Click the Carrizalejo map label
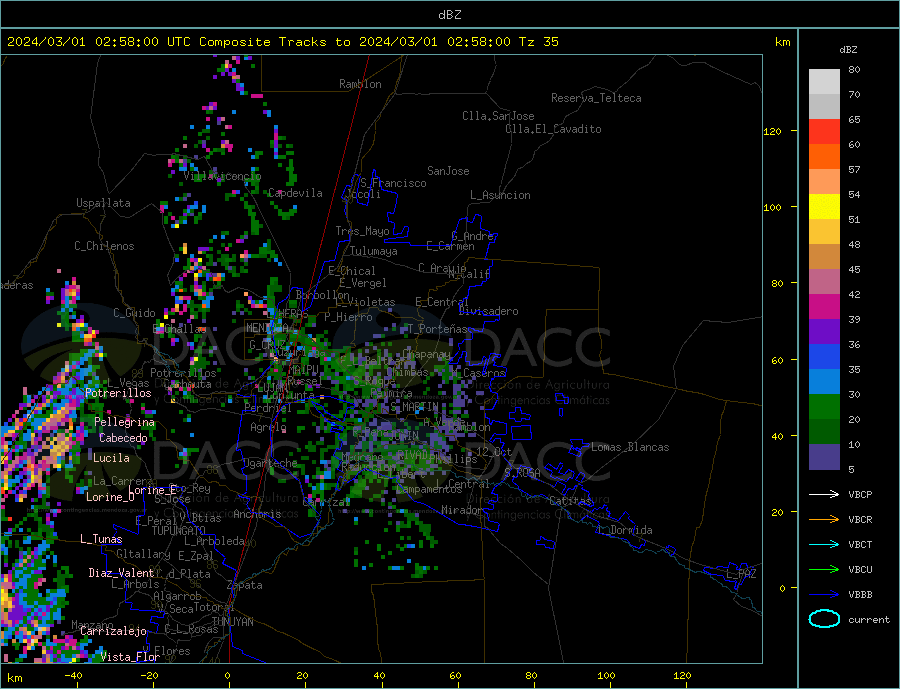900x689 pixels. tap(113, 631)
